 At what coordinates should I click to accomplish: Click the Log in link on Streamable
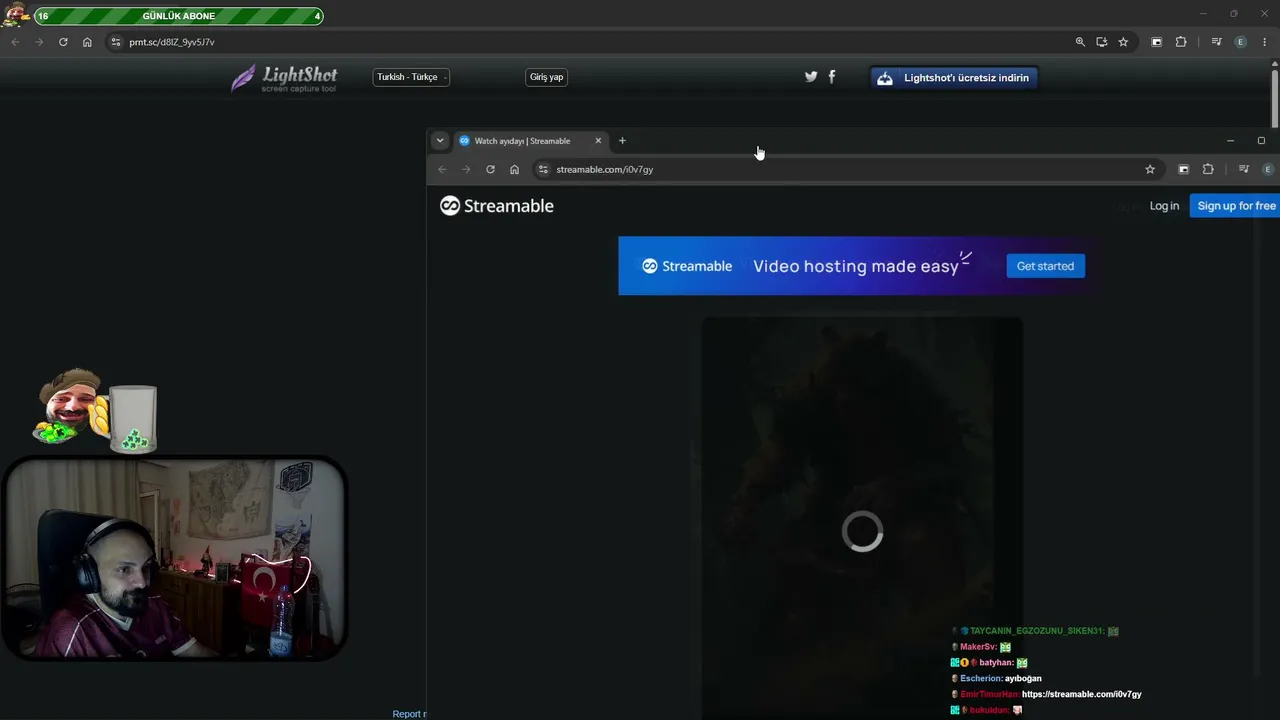[x=1164, y=206]
